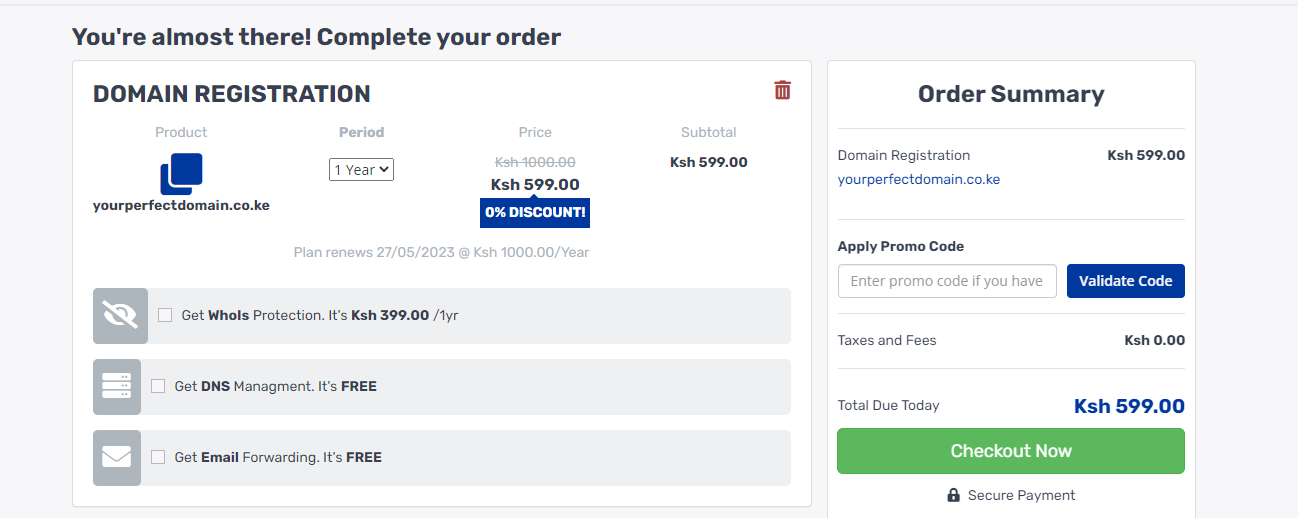Viewport: 1298px width, 518px height.
Task: Focus the promo code input field
Action: click(x=946, y=281)
